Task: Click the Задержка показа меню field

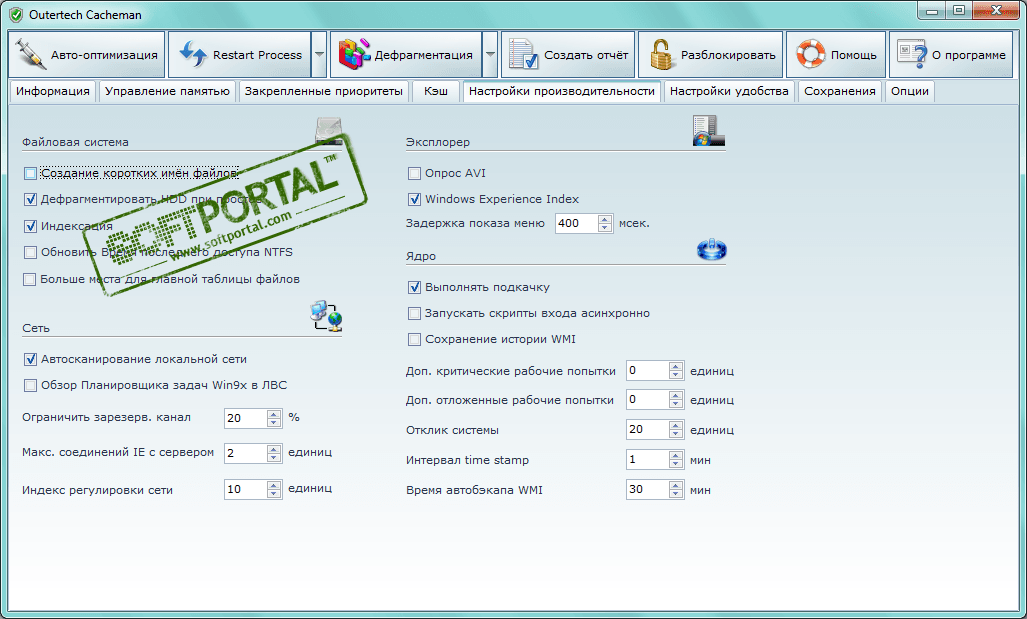Action: [576, 223]
